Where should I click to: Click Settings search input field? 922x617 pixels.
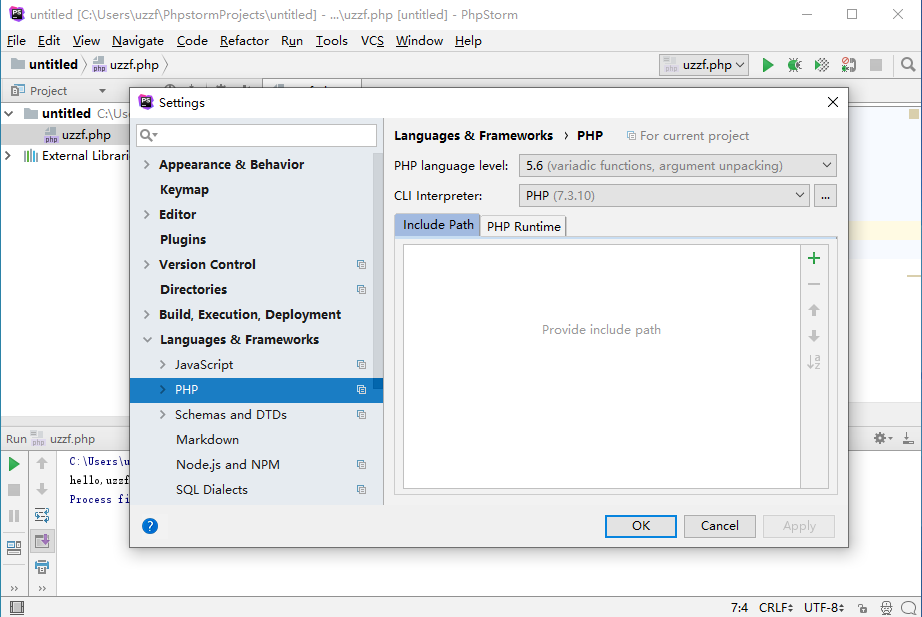tap(256, 135)
